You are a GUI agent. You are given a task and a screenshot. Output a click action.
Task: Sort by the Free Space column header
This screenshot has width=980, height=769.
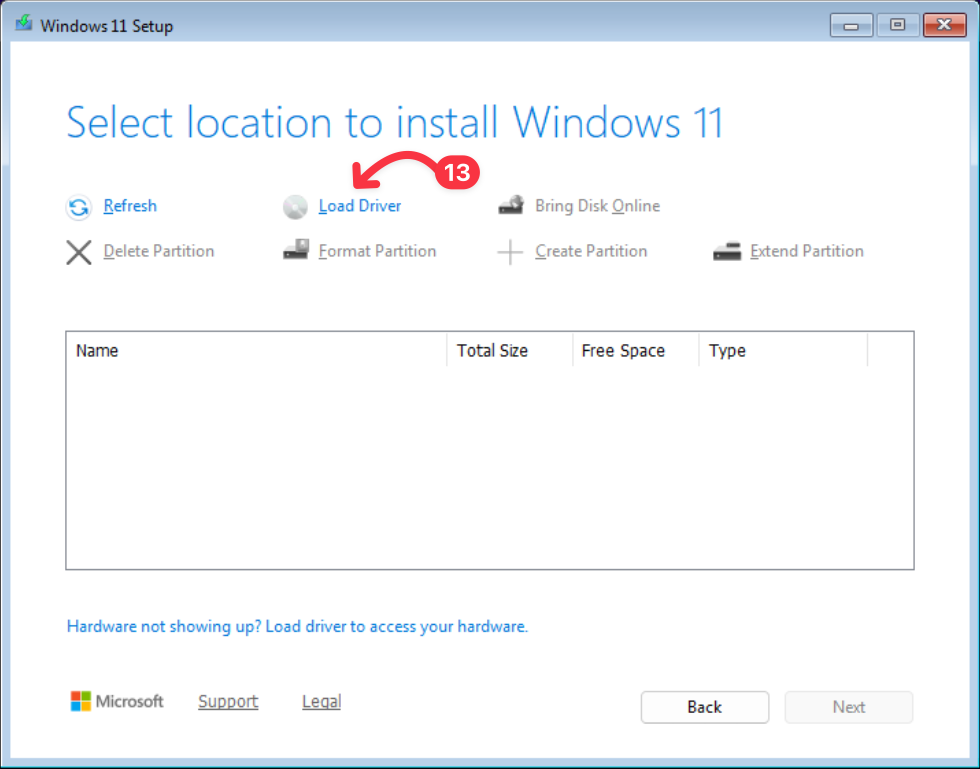click(635, 351)
